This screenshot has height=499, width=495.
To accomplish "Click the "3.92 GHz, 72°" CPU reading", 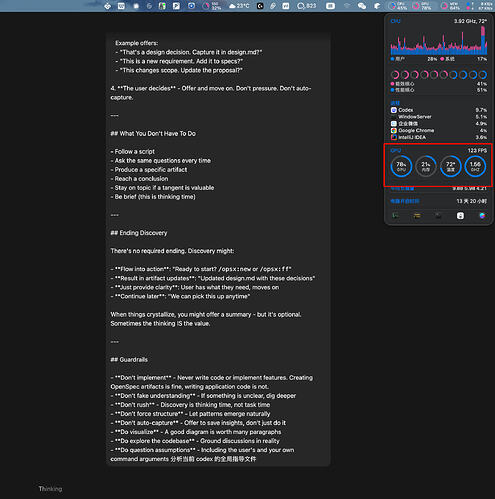I will (470, 21).
